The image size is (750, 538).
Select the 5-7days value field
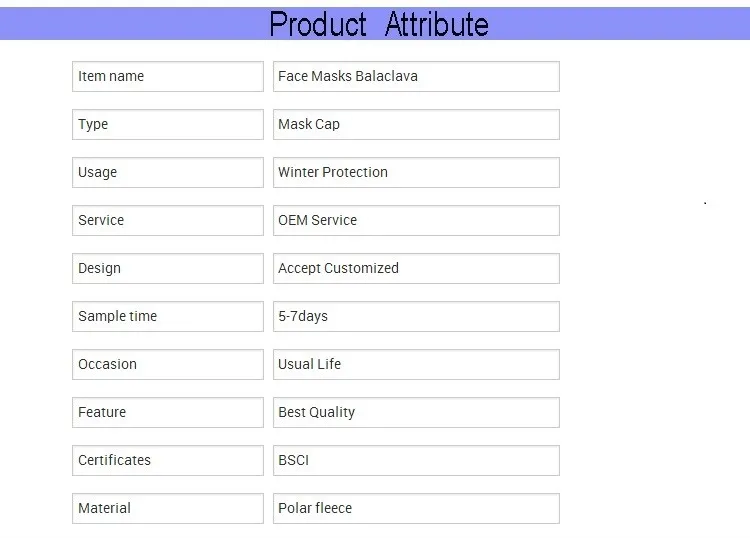415,317
